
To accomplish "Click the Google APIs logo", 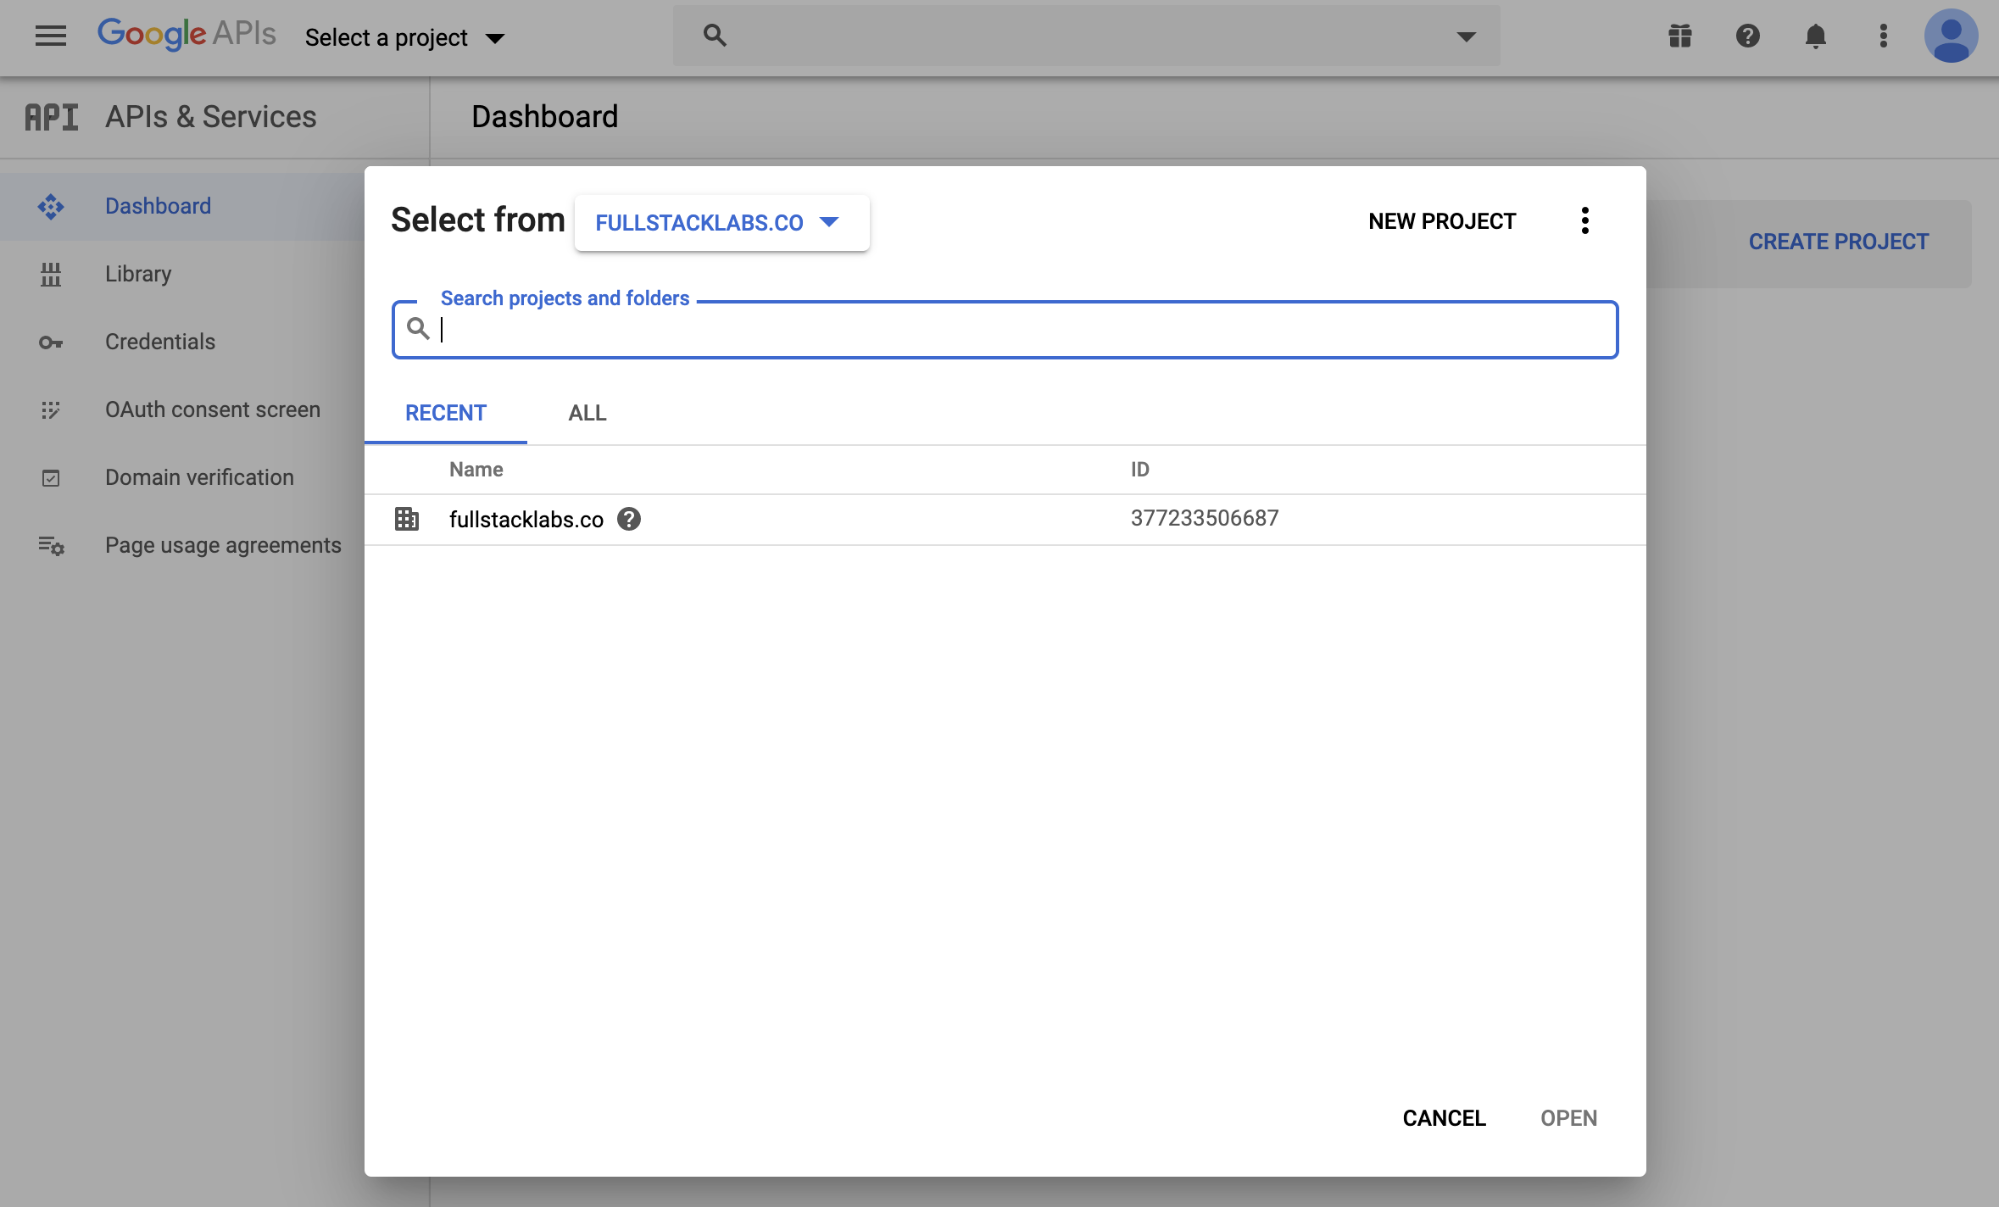I will pyautogui.click(x=186, y=34).
